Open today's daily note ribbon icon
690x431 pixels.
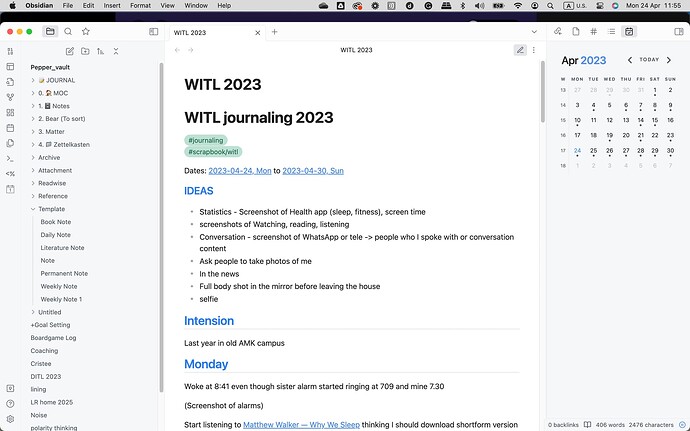click(11, 128)
